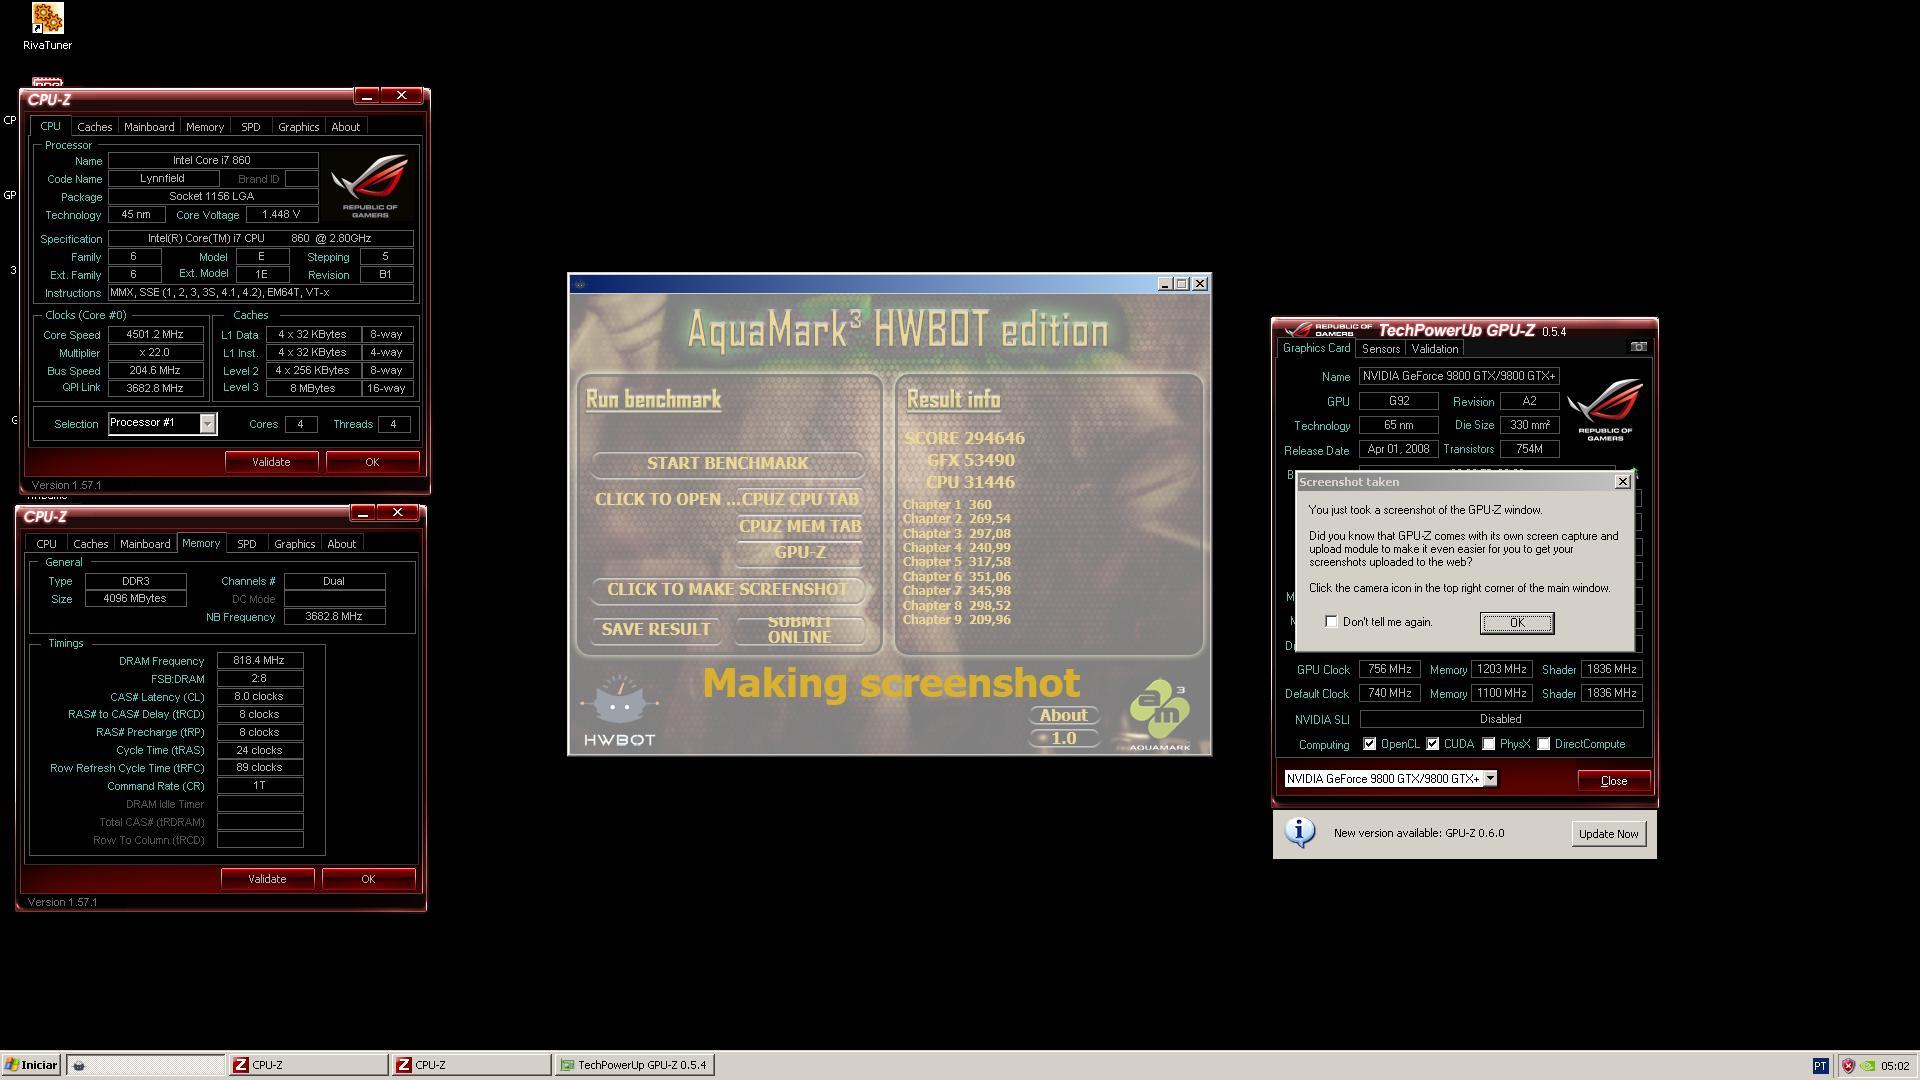Click the info icon beside new version notice

[x=1299, y=832]
